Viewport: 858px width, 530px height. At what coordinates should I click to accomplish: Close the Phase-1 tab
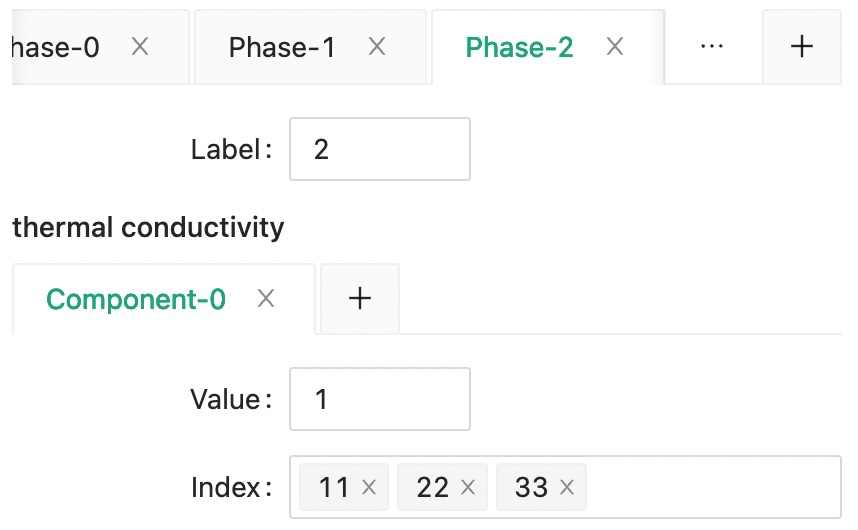point(377,46)
